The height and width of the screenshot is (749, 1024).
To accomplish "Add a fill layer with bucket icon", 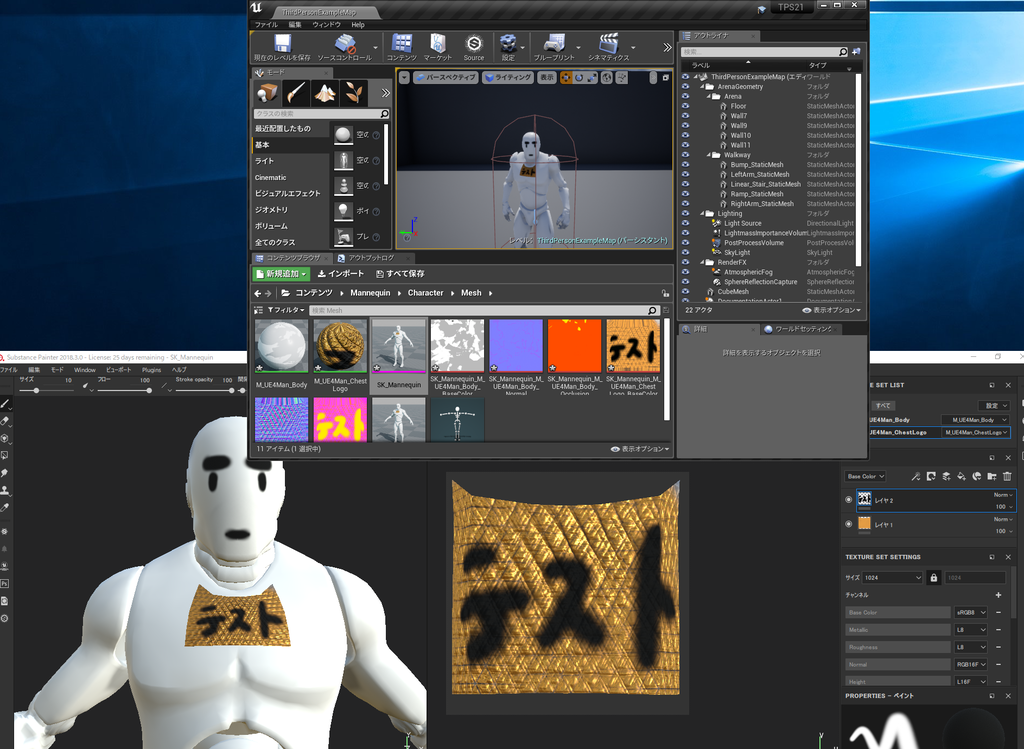I will pyautogui.click(x=961, y=477).
